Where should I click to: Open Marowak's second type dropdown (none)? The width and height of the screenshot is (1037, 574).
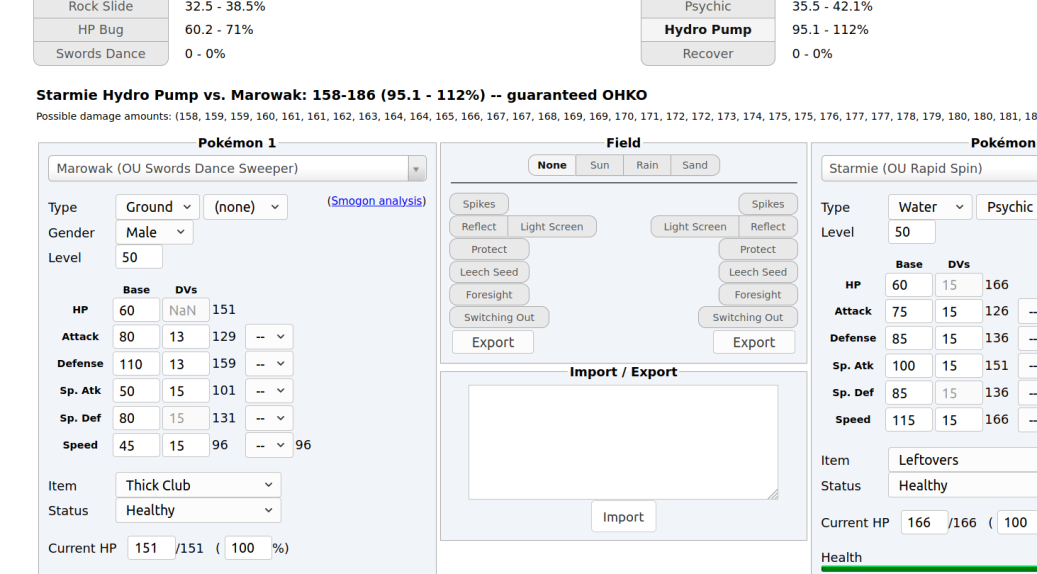(x=245, y=207)
